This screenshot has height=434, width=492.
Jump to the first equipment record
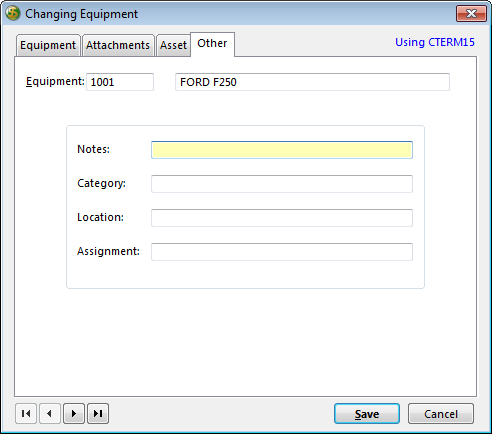tap(26, 414)
